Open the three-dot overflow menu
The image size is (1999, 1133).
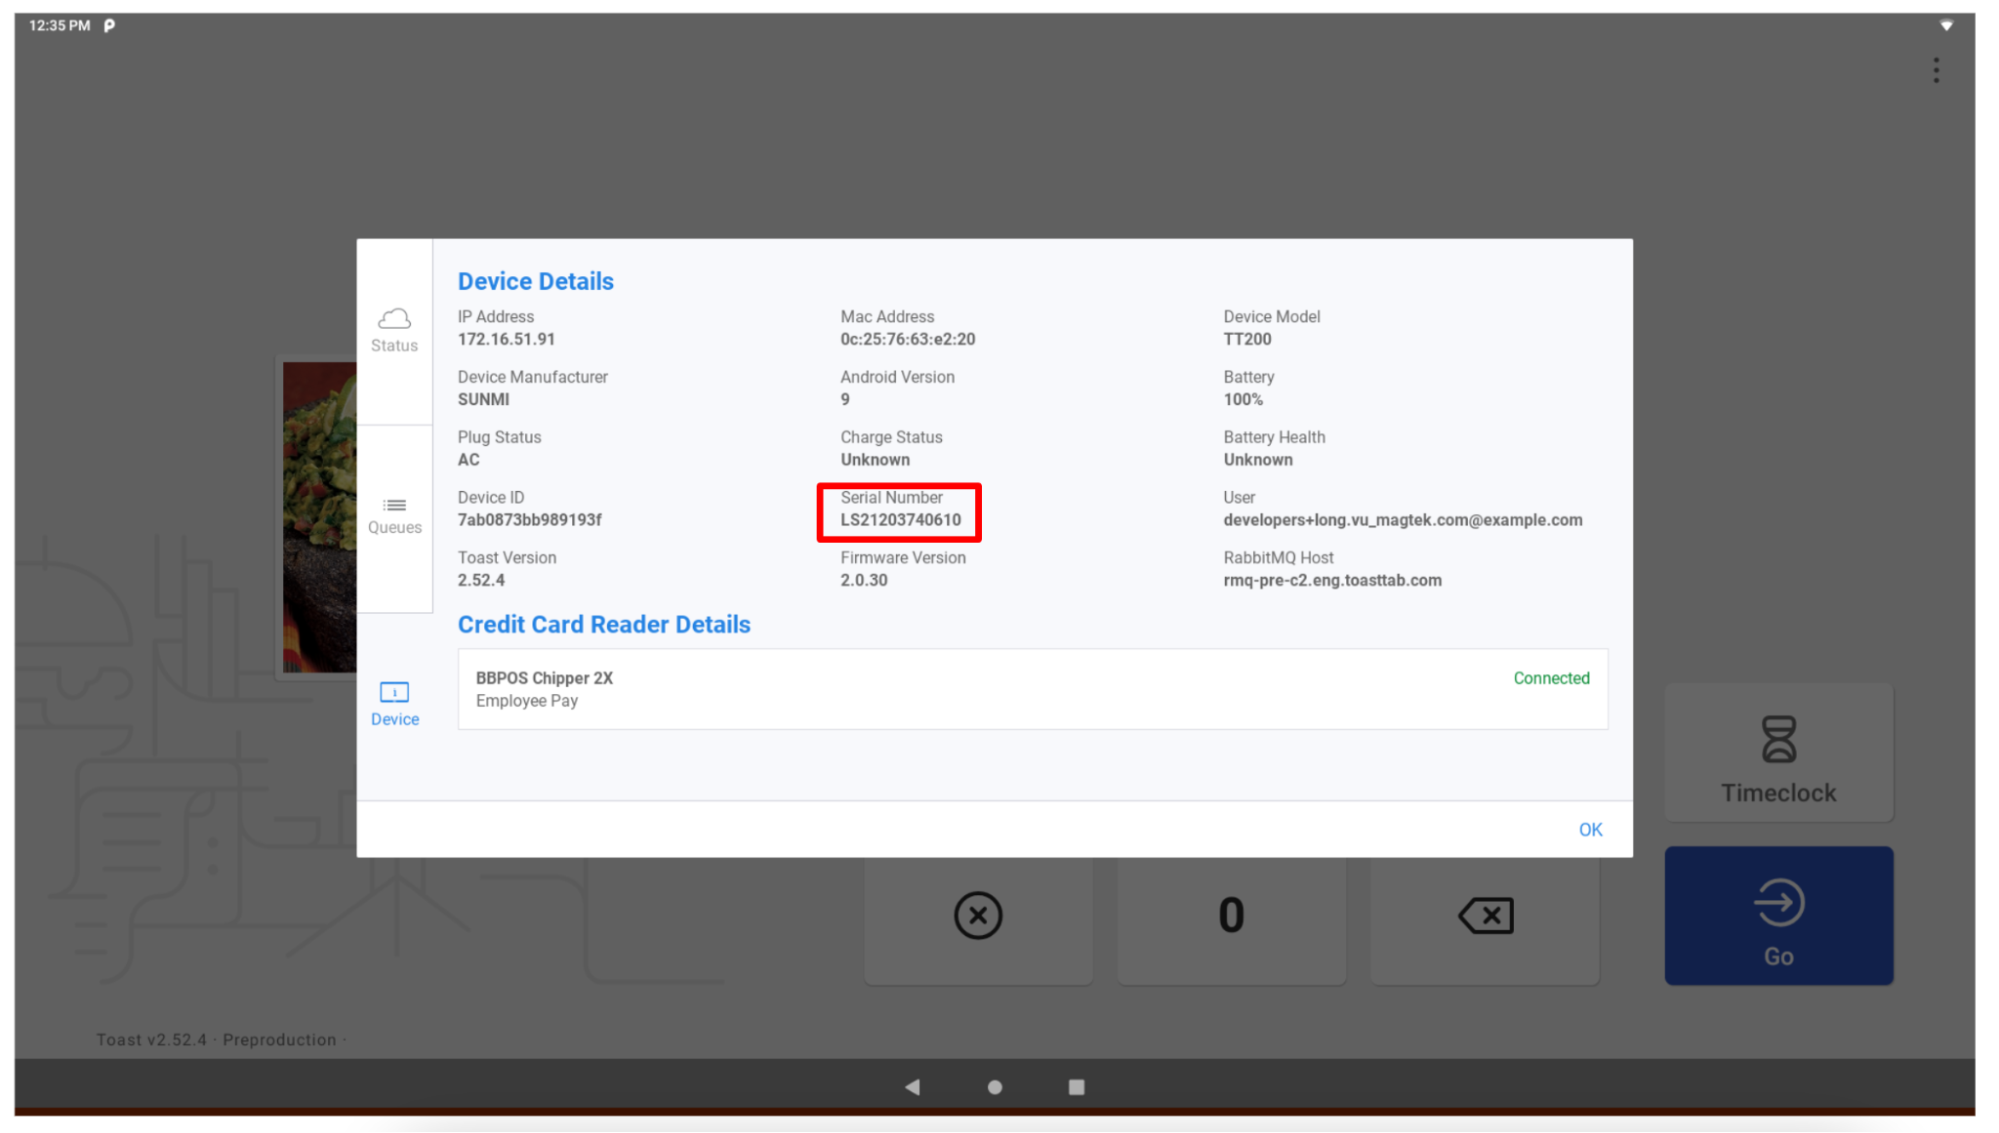(1936, 70)
